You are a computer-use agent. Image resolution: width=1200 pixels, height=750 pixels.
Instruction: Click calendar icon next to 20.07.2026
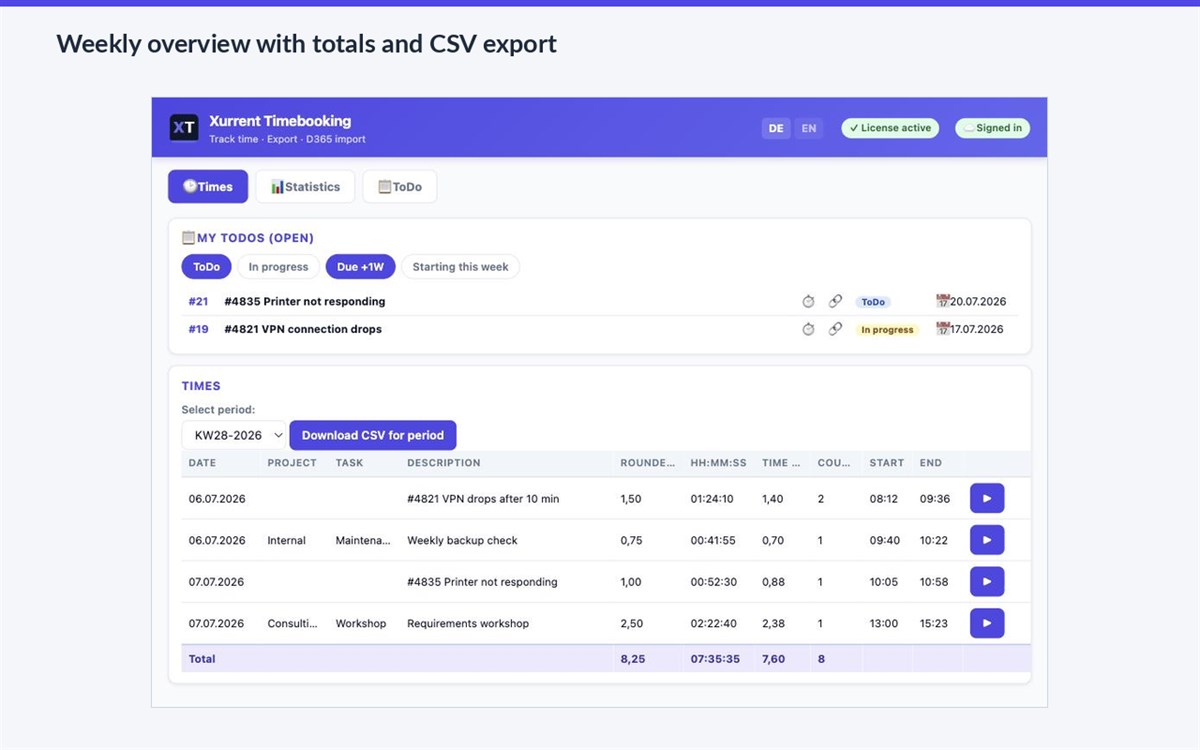point(942,301)
